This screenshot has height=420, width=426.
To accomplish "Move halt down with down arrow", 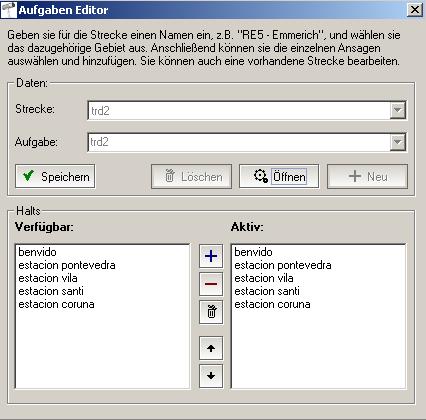I will coord(211,376).
